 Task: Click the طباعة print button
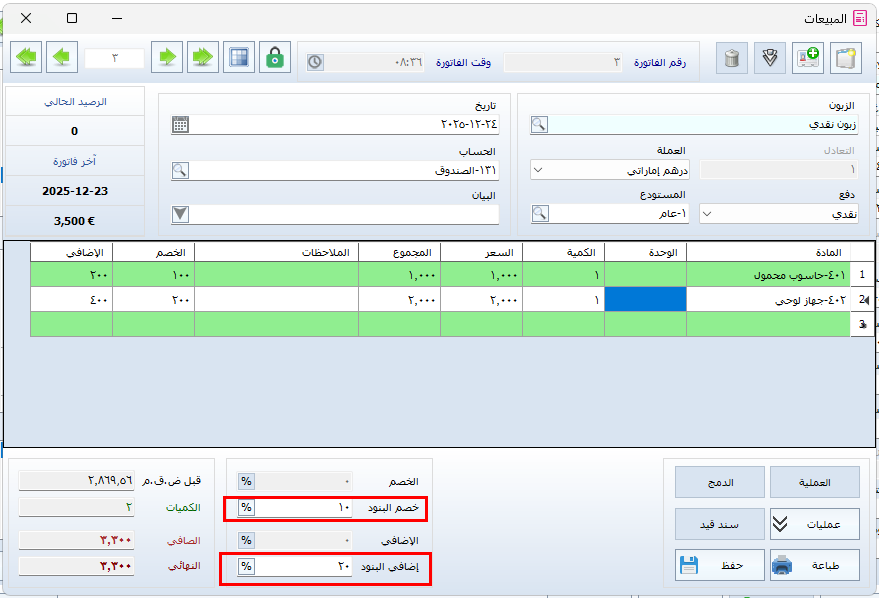point(814,566)
